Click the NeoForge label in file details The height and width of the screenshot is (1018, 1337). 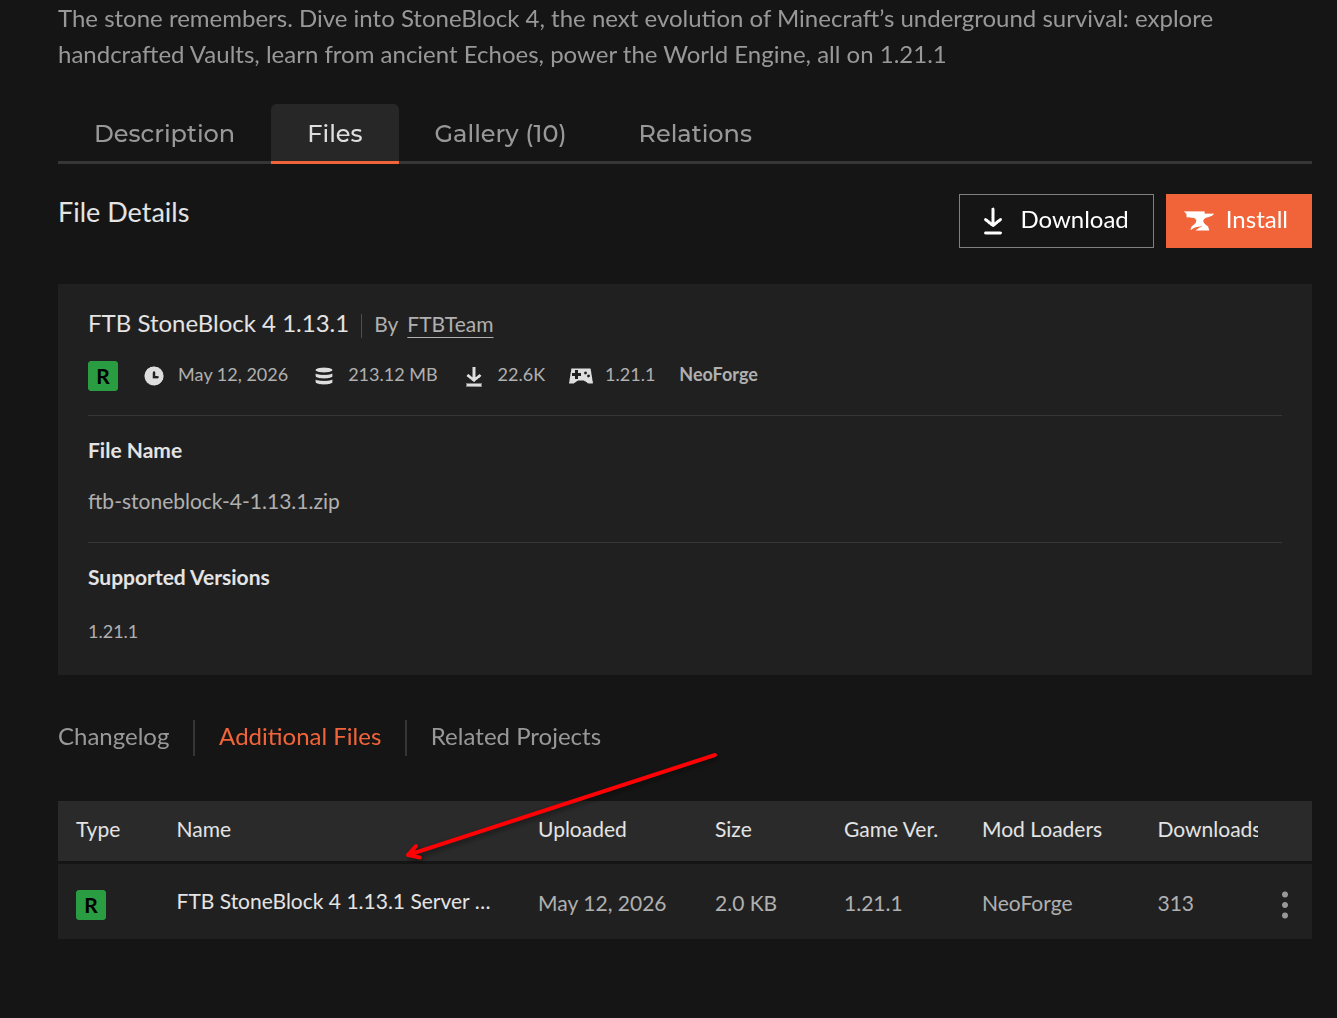[x=718, y=375]
